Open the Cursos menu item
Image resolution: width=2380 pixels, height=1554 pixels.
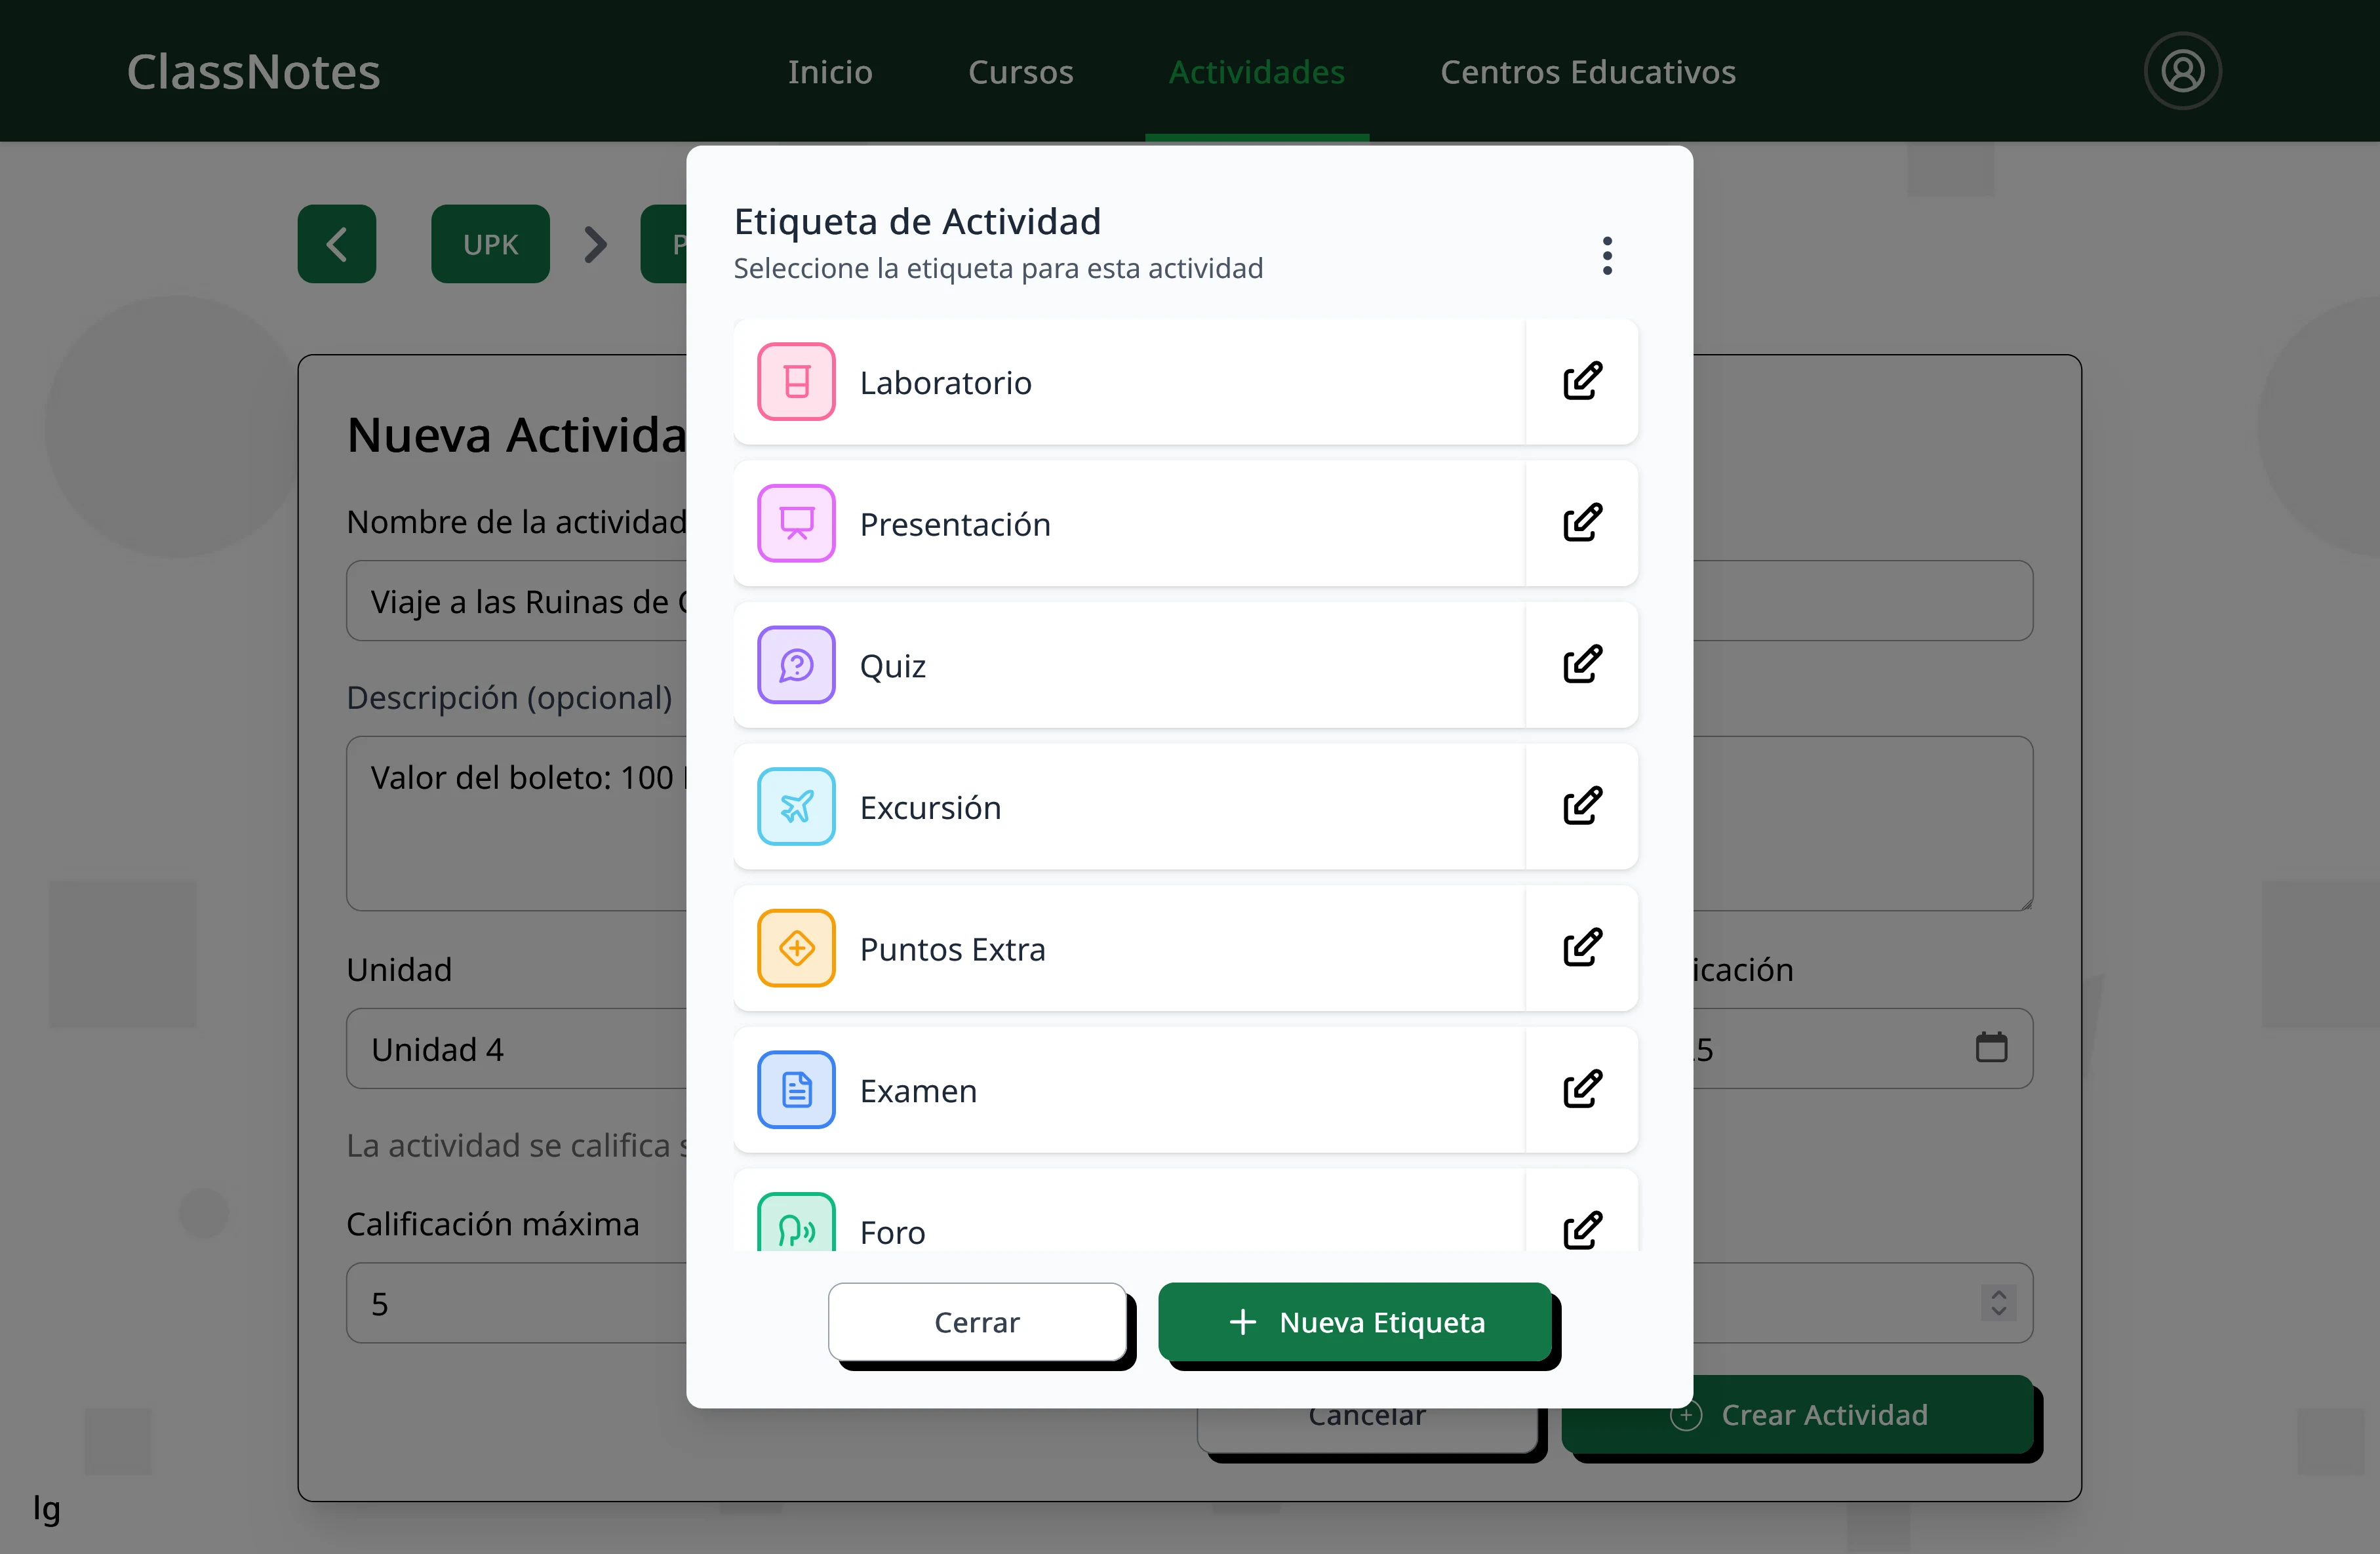tap(1020, 72)
